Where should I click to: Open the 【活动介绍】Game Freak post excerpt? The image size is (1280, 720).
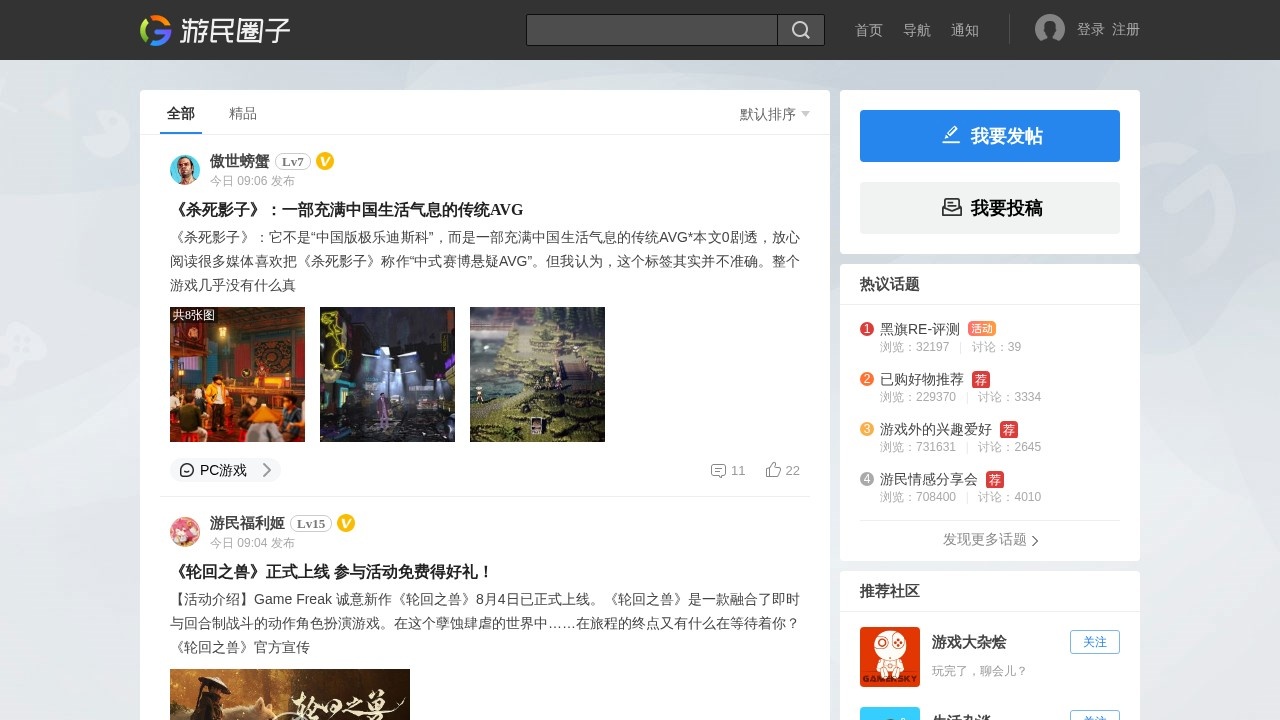485,623
